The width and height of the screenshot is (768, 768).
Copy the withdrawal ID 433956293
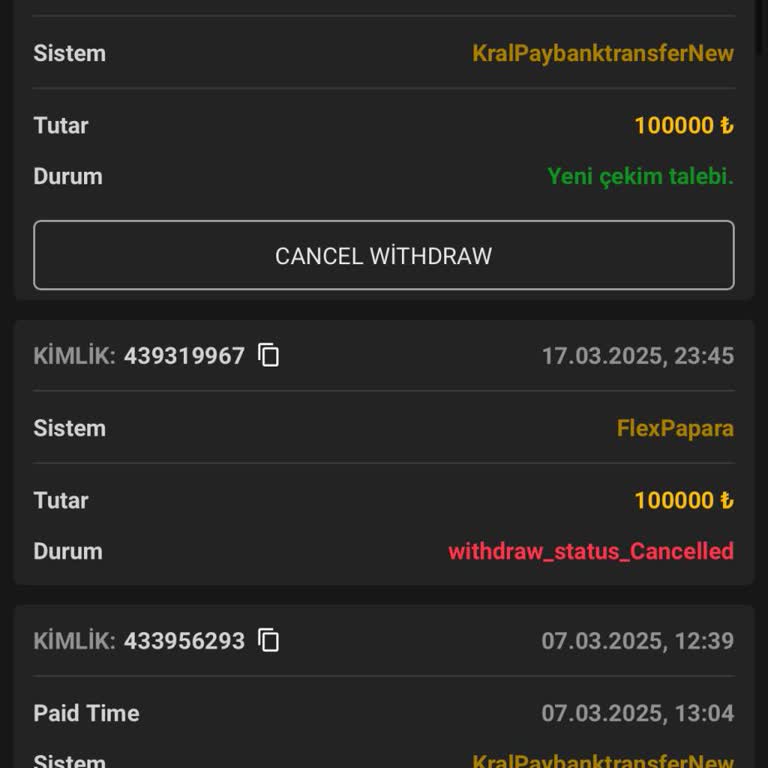(x=269, y=640)
